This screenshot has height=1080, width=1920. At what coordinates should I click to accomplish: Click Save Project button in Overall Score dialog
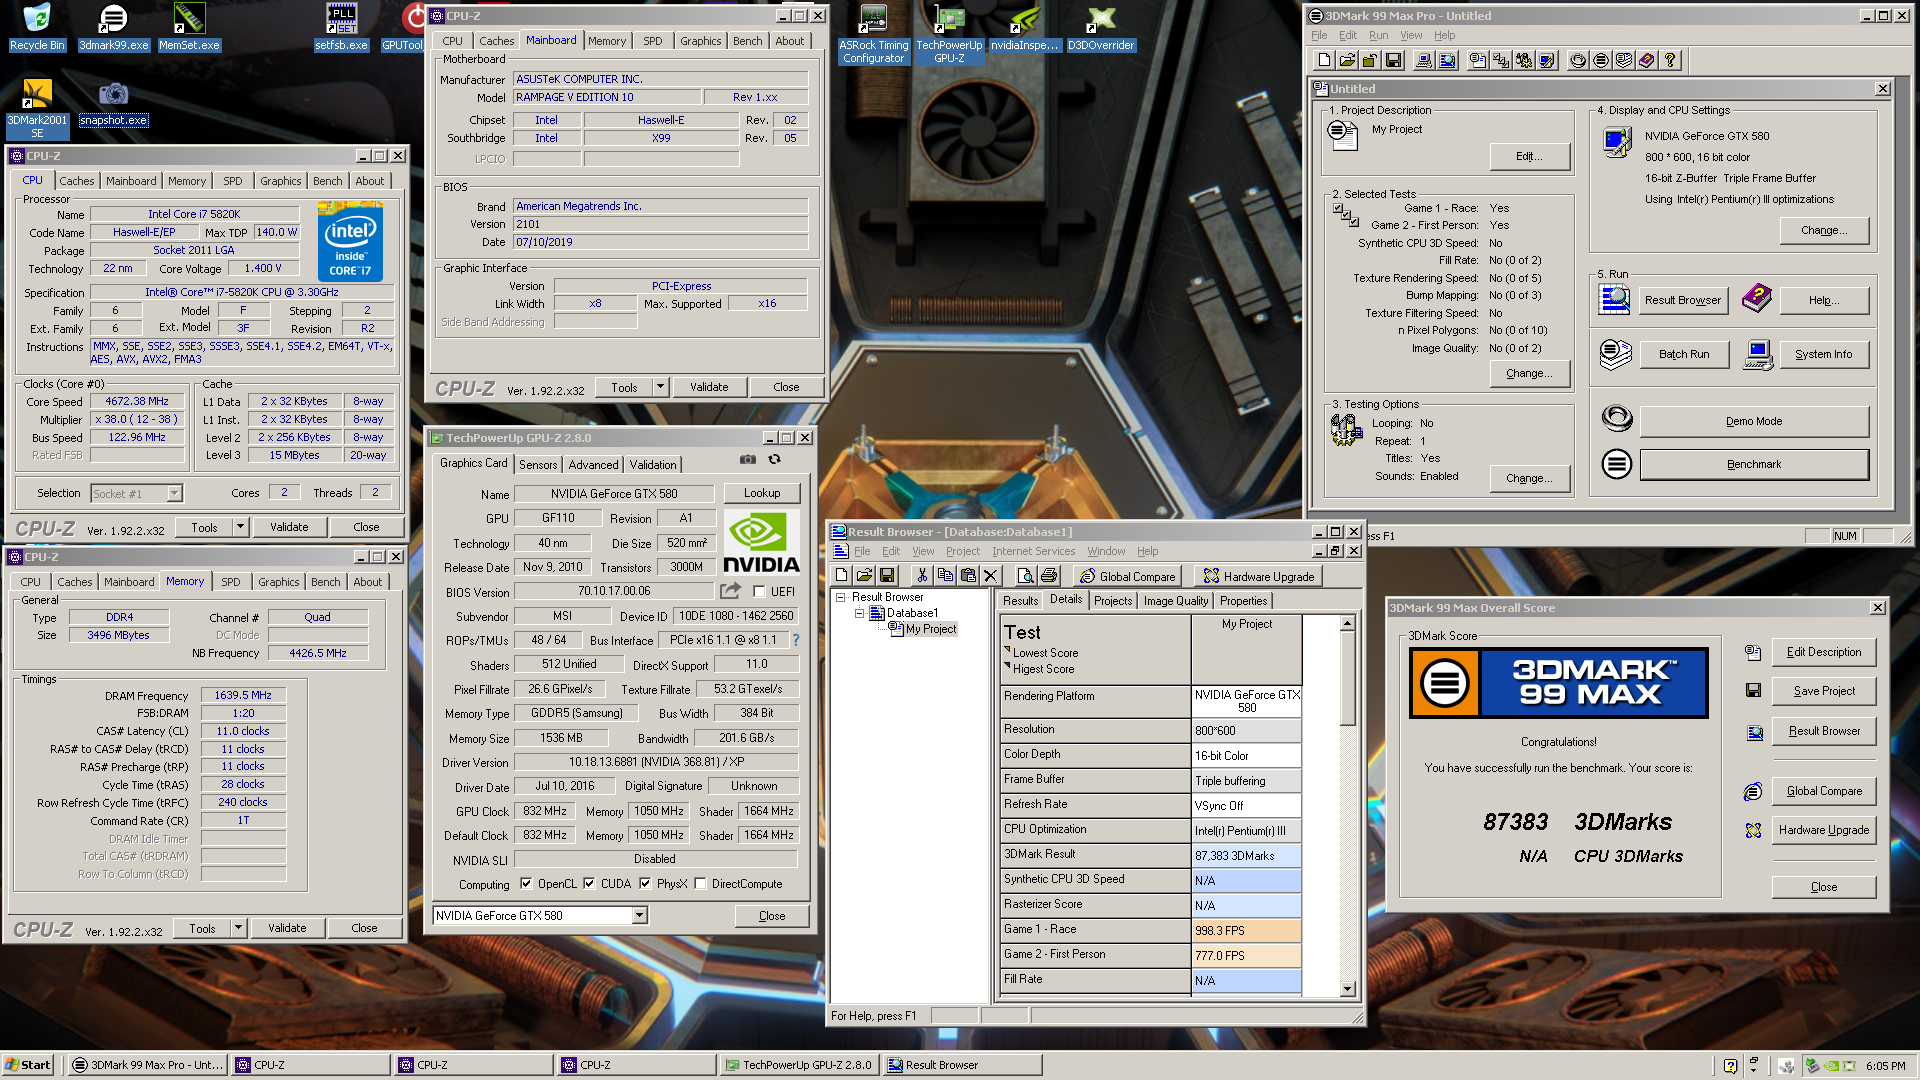tap(1824, 691)
